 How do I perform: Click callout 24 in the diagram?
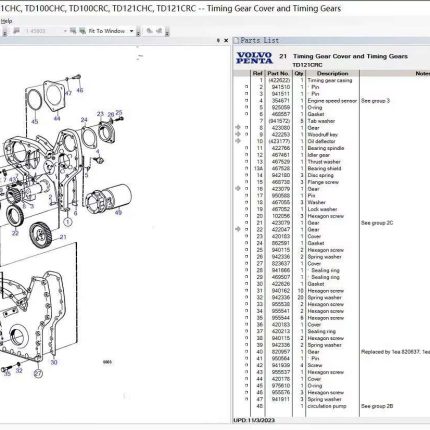84,120
